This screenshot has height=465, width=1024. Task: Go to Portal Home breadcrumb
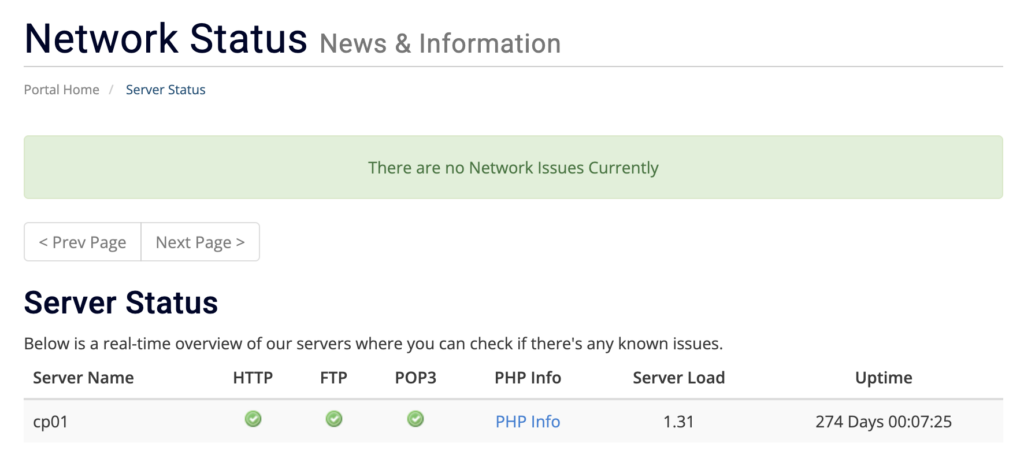[x=62, y=90]
